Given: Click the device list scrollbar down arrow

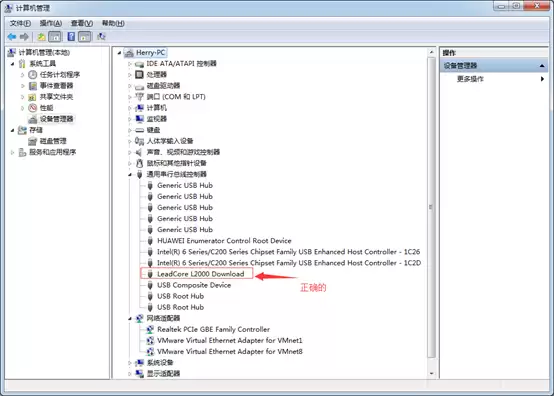Looking at the screenshot, I should 431,373.
